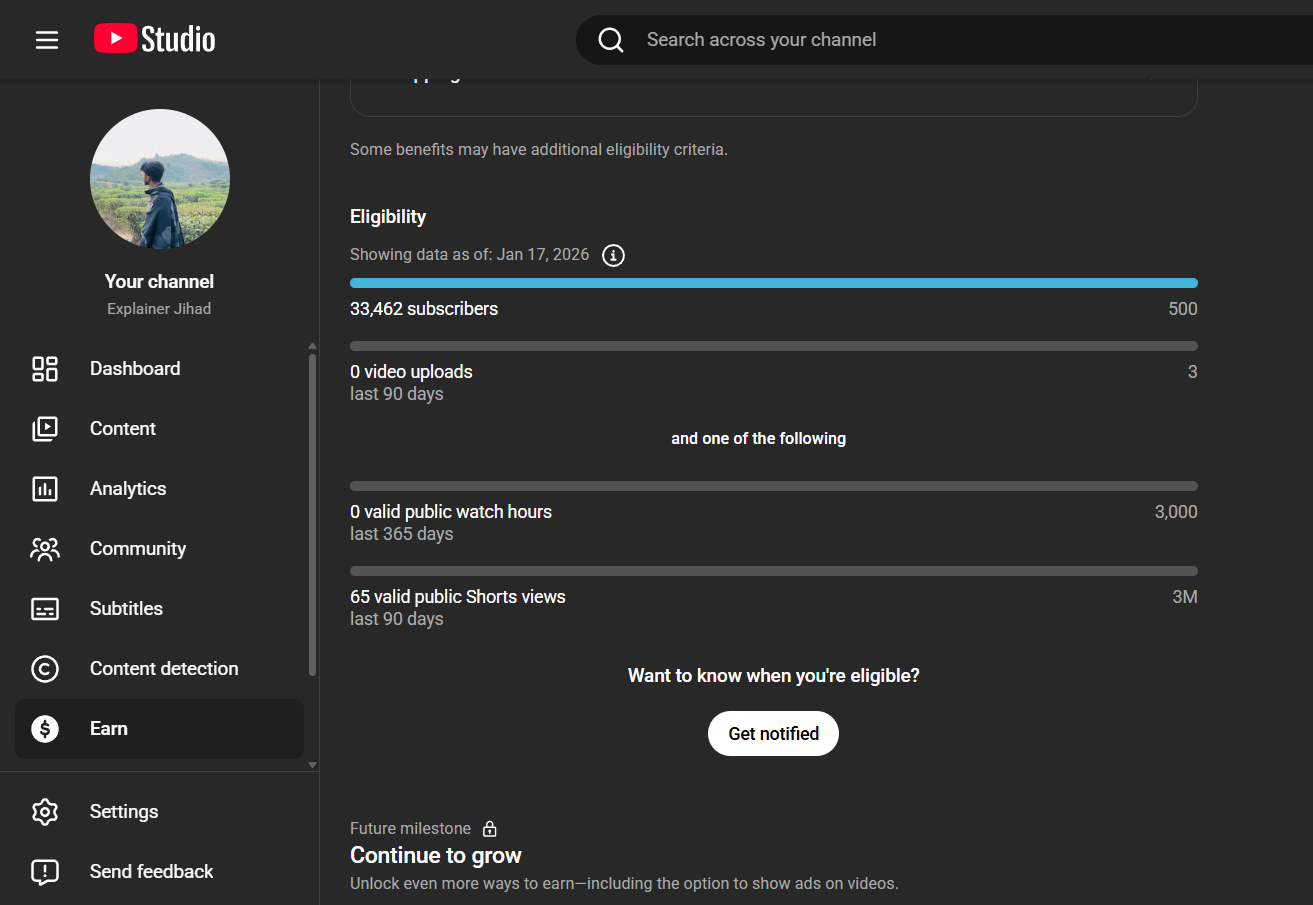The width and height of the screenshot is (1313, 905).
Task: Click the Analytics chart icon
Action: coord(45,489)
